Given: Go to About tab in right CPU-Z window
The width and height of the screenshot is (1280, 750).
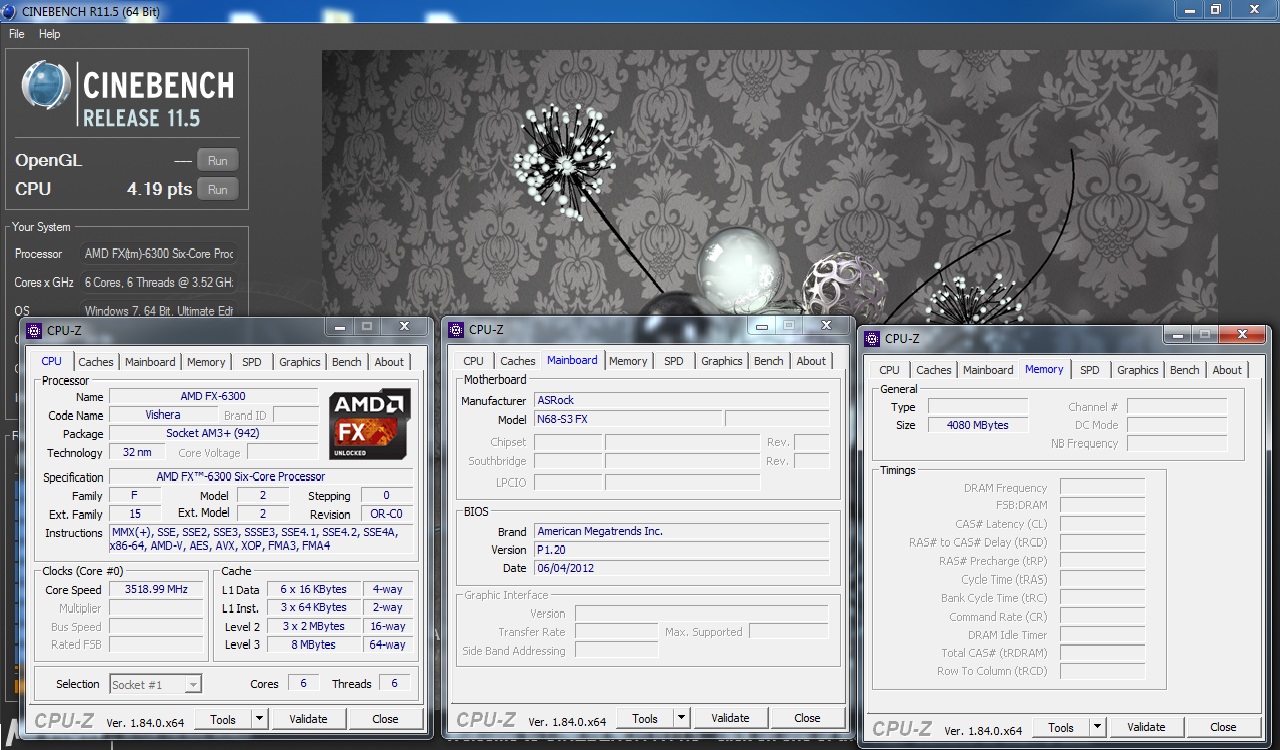Looking at the screenshot, I should pyautogui.click(x=1227, y=370).
